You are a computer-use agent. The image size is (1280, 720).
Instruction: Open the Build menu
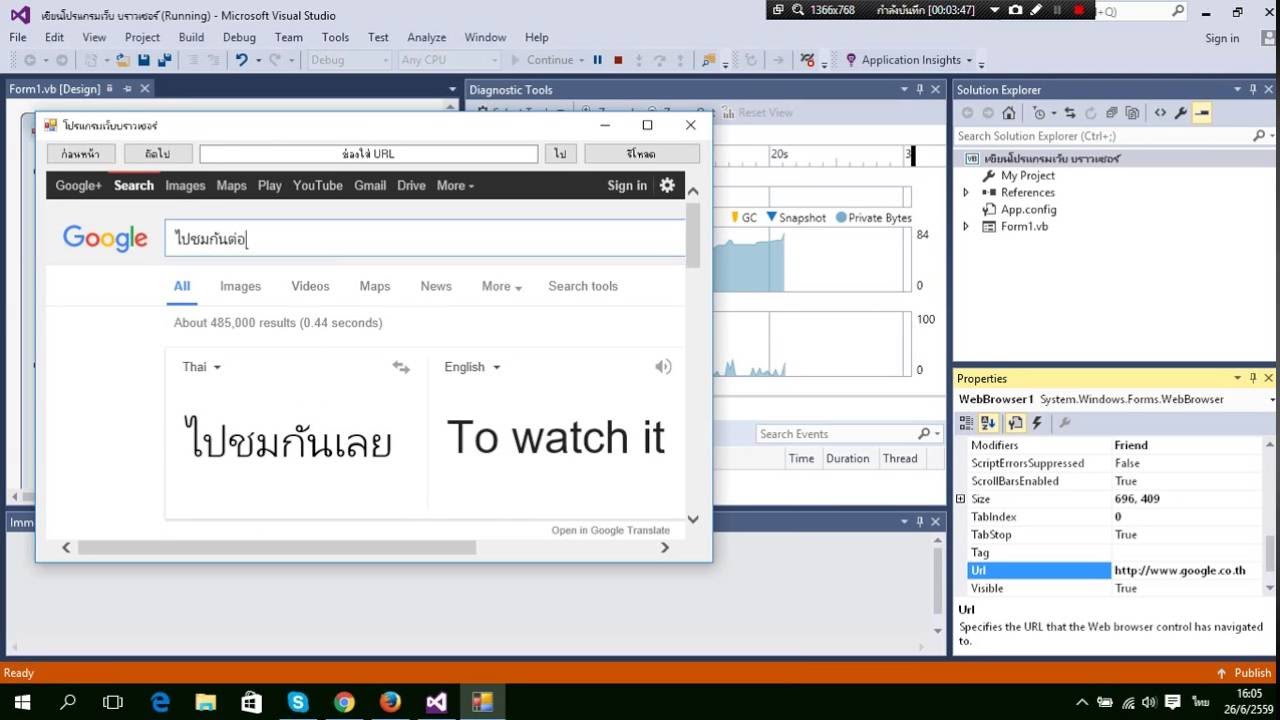tap(191, 37)
